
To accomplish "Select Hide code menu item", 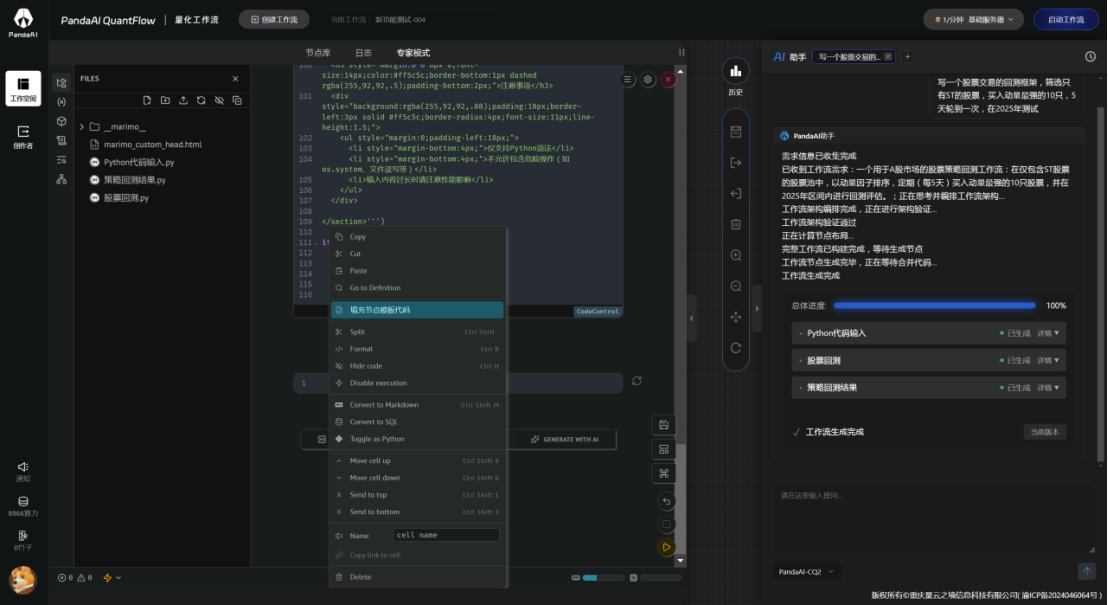I will coord(417,365).
